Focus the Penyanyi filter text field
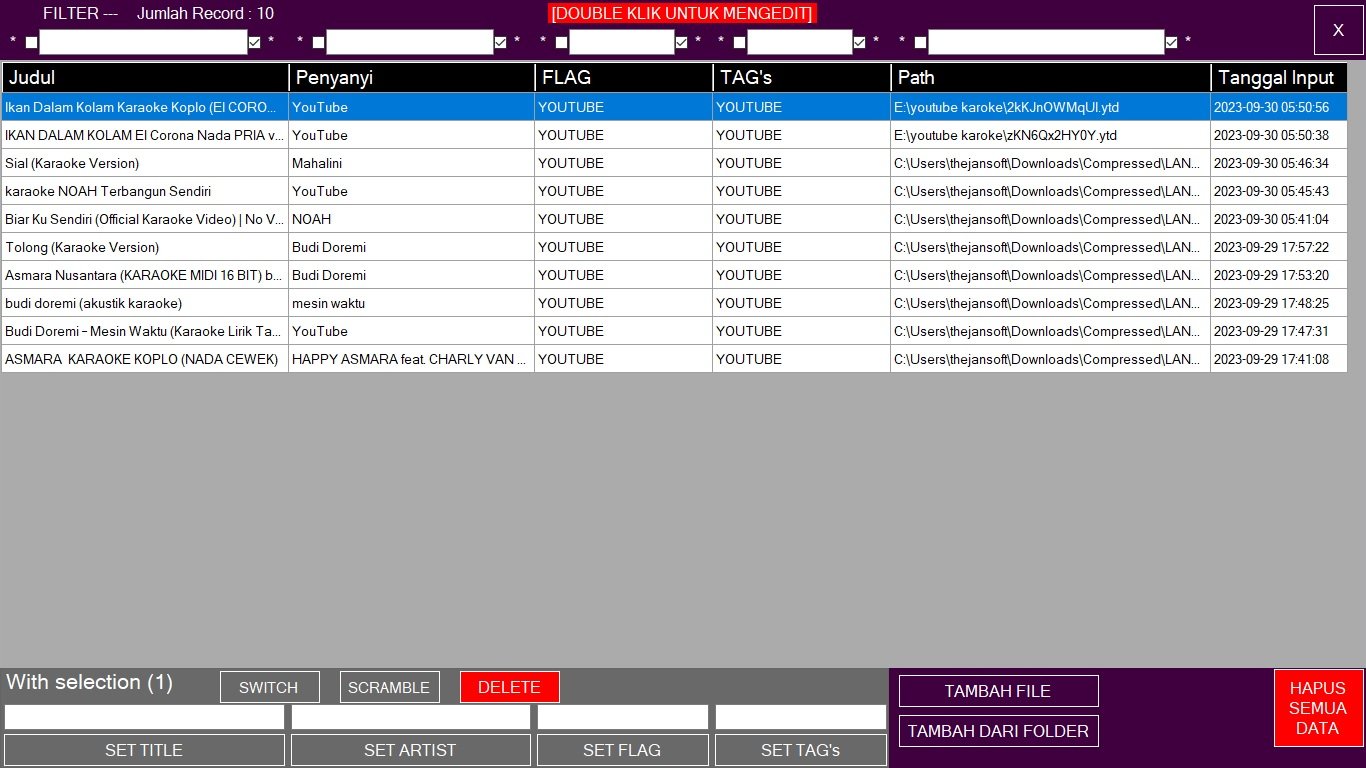This screenshot has width=1366, height=768. coord(410,42)
